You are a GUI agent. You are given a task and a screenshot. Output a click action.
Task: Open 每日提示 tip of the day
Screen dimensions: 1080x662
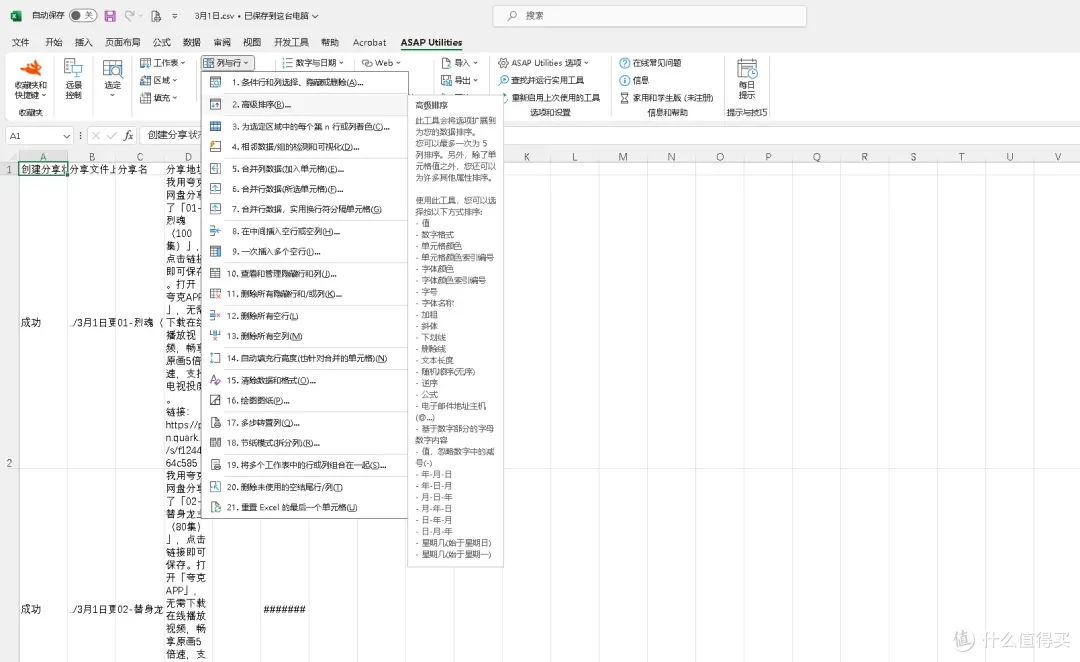tap(747, 79)
